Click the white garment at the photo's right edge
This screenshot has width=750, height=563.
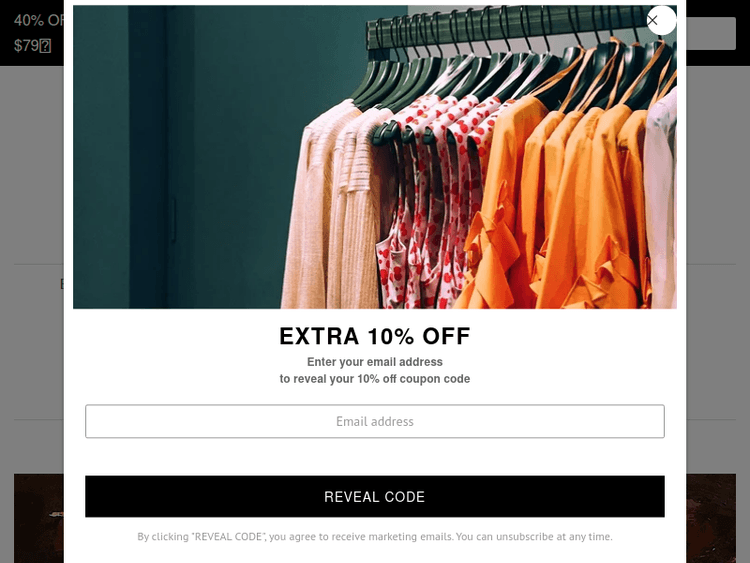662,201
